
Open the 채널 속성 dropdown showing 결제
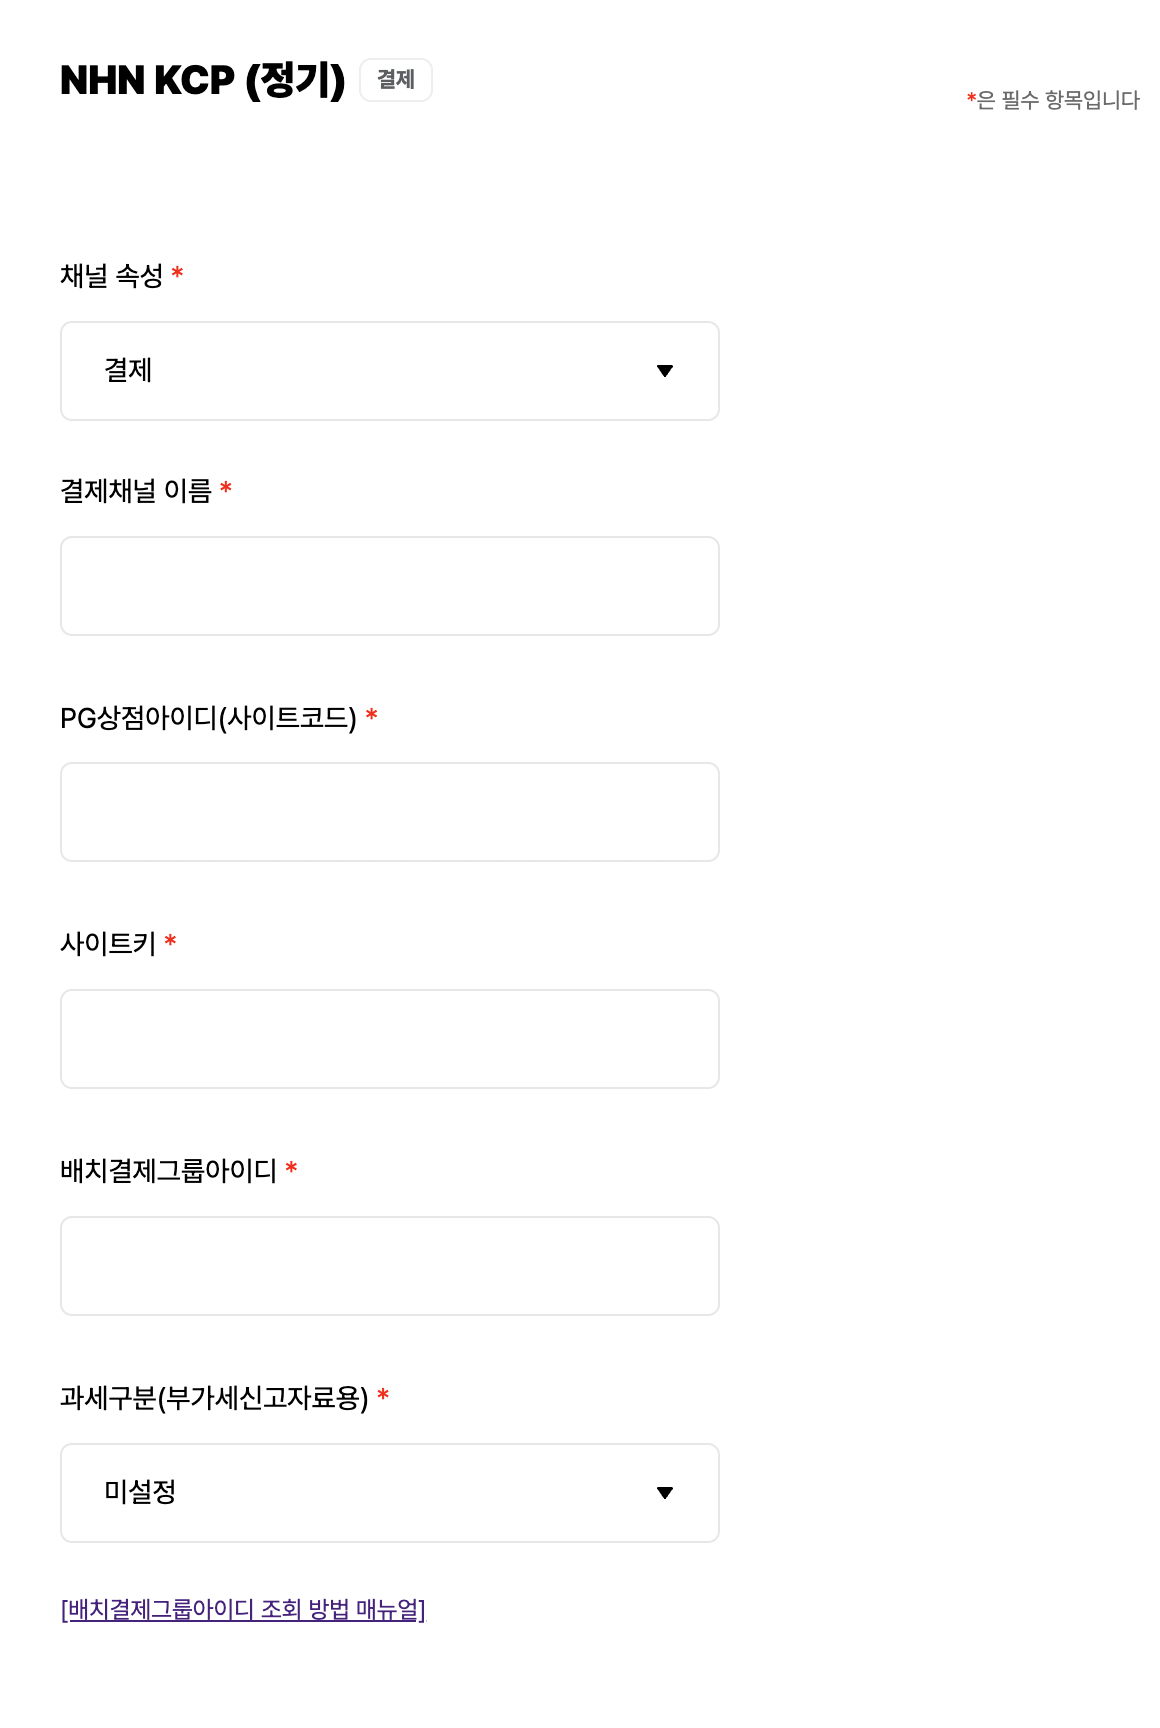point(390,371)
